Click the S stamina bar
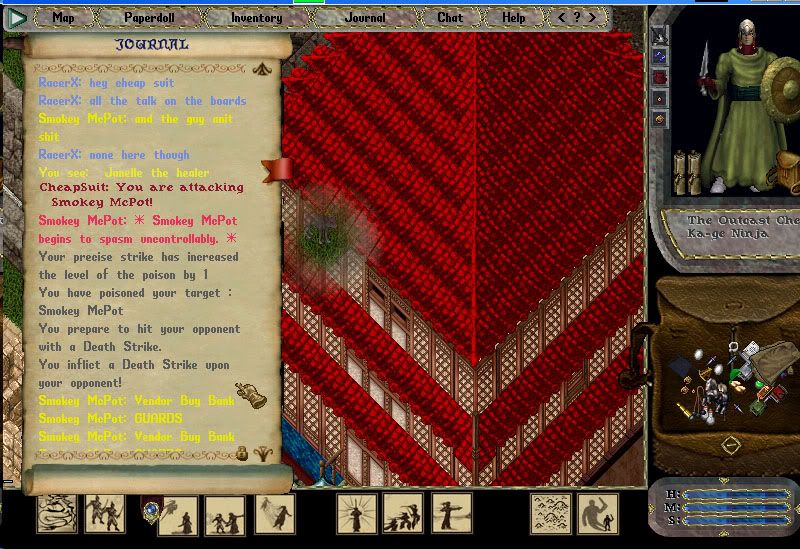The height and width of the screenshot is (549, 800). pyautogui.click(x=736, y=521)
